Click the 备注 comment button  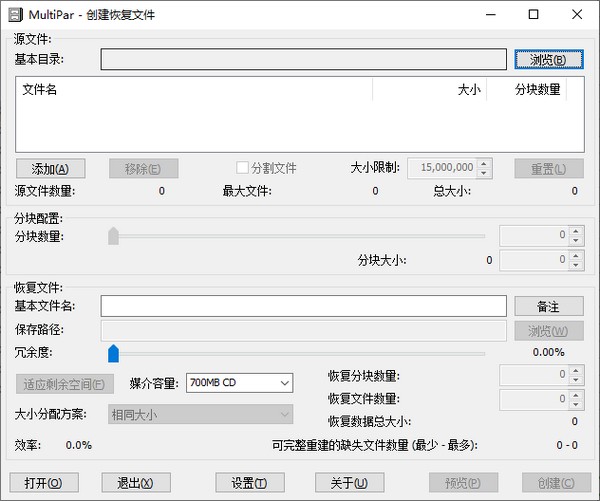click(549, 306)
